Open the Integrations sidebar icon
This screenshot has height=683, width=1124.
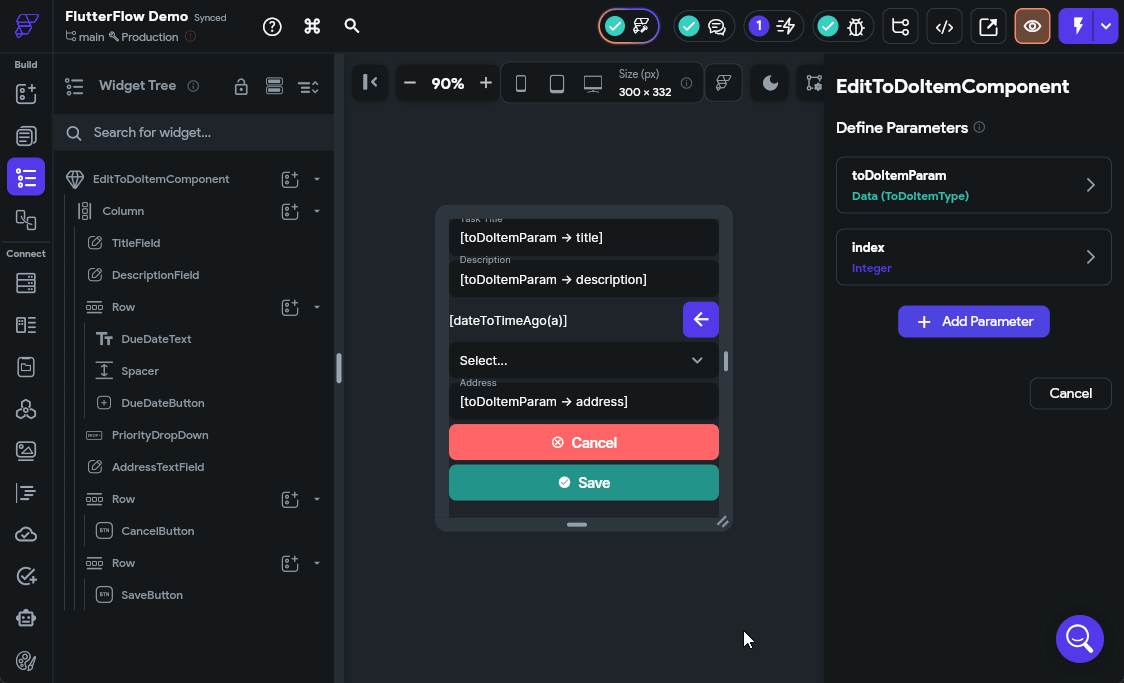(26, 409)
